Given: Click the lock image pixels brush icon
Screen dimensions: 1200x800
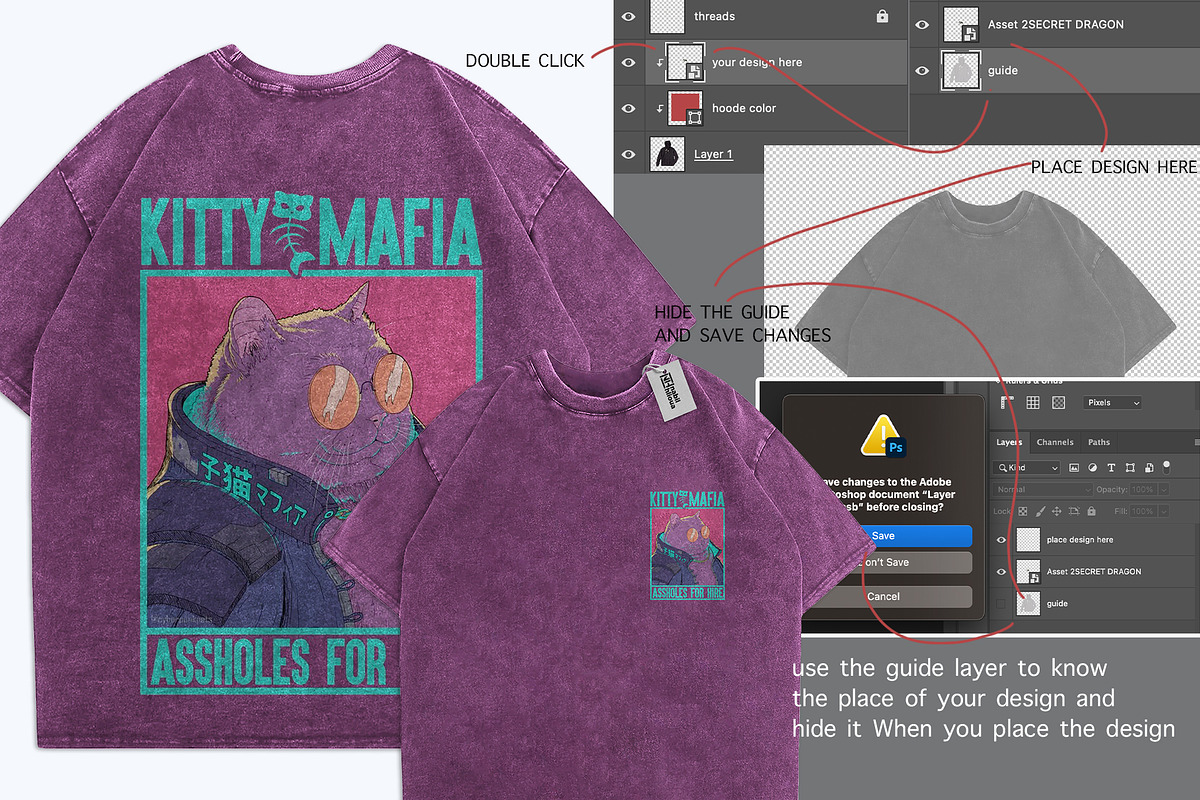Looking at the screenshot, I should coord(1040,511).
